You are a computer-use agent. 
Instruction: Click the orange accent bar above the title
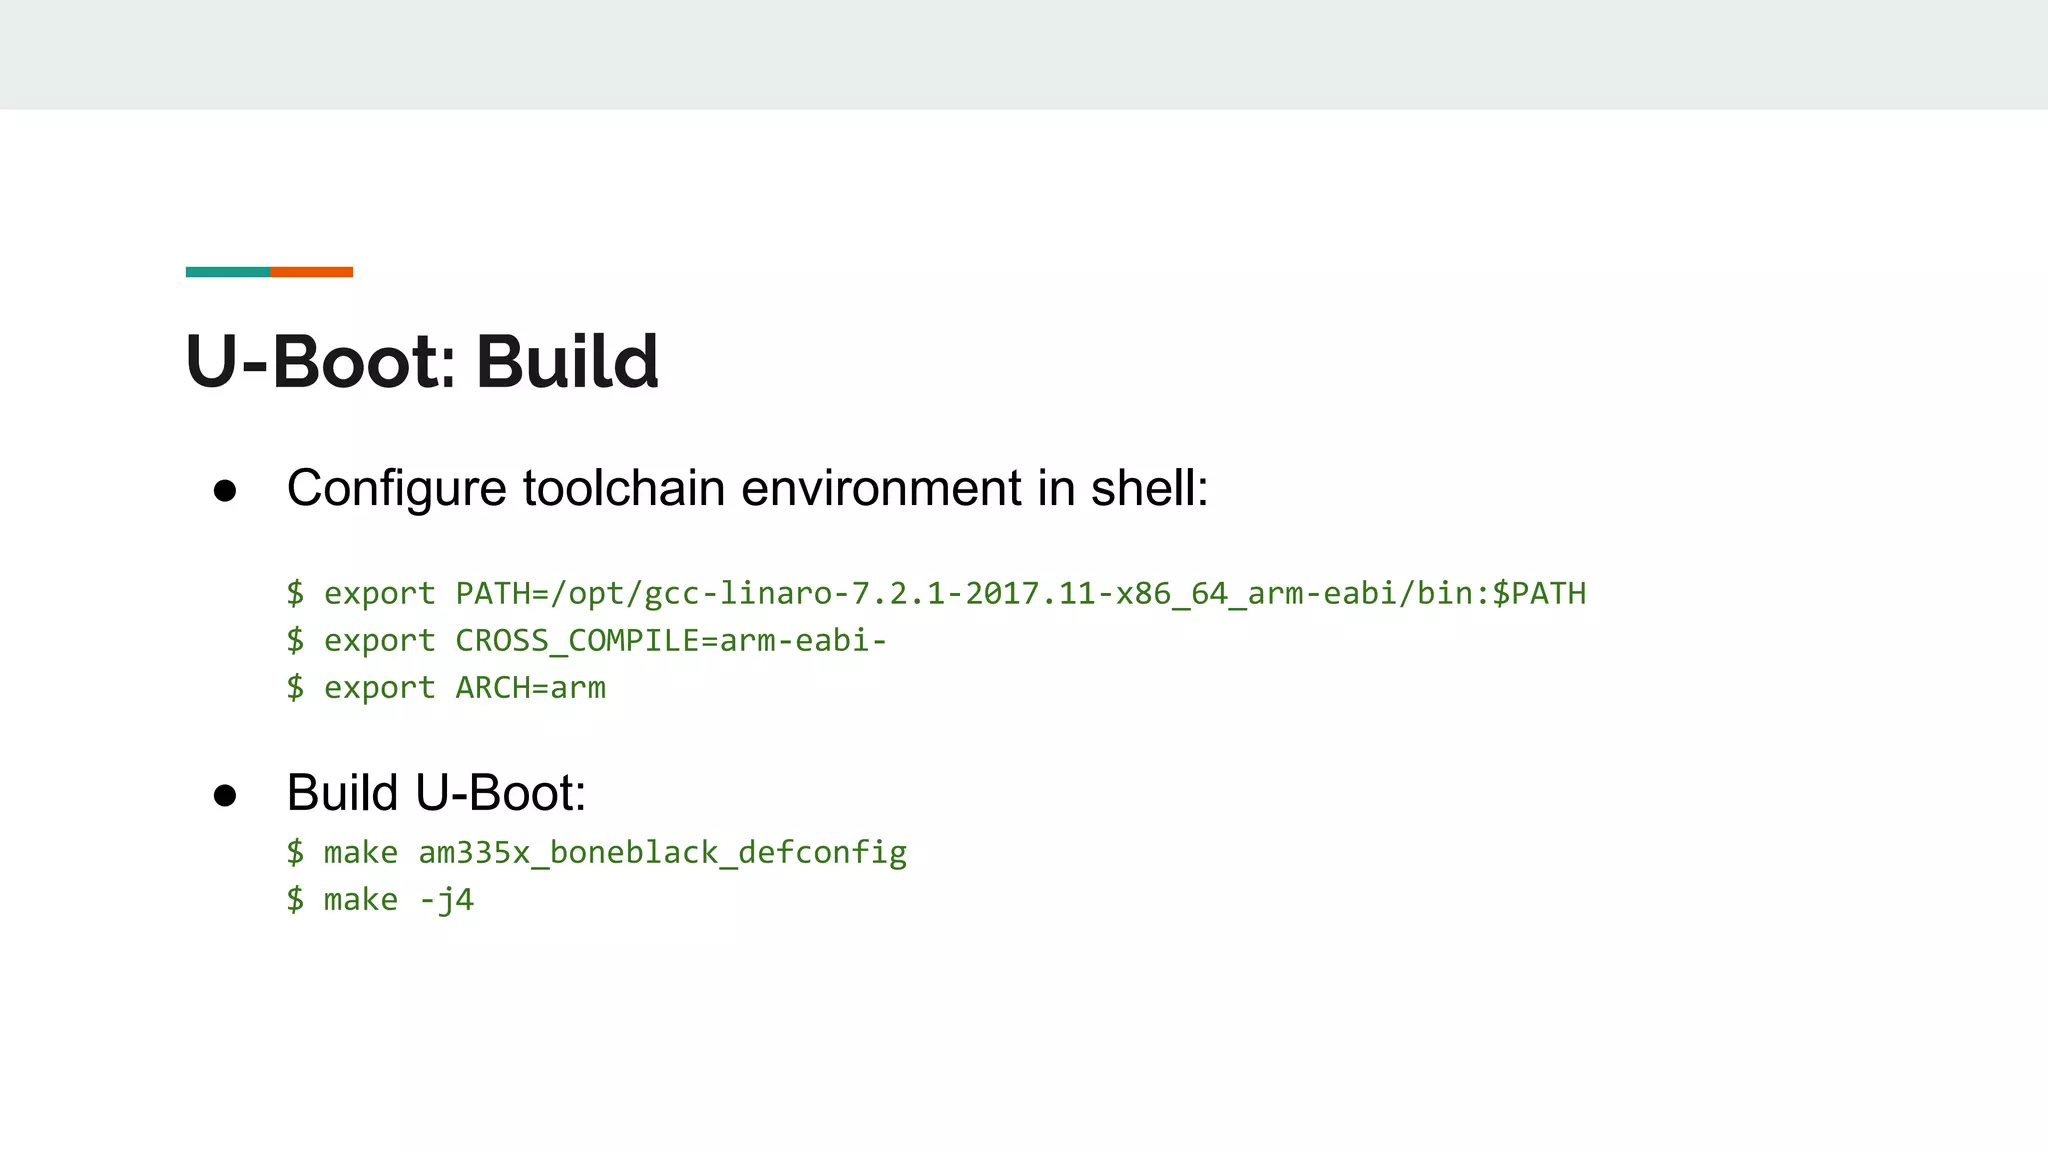(311, 272)
